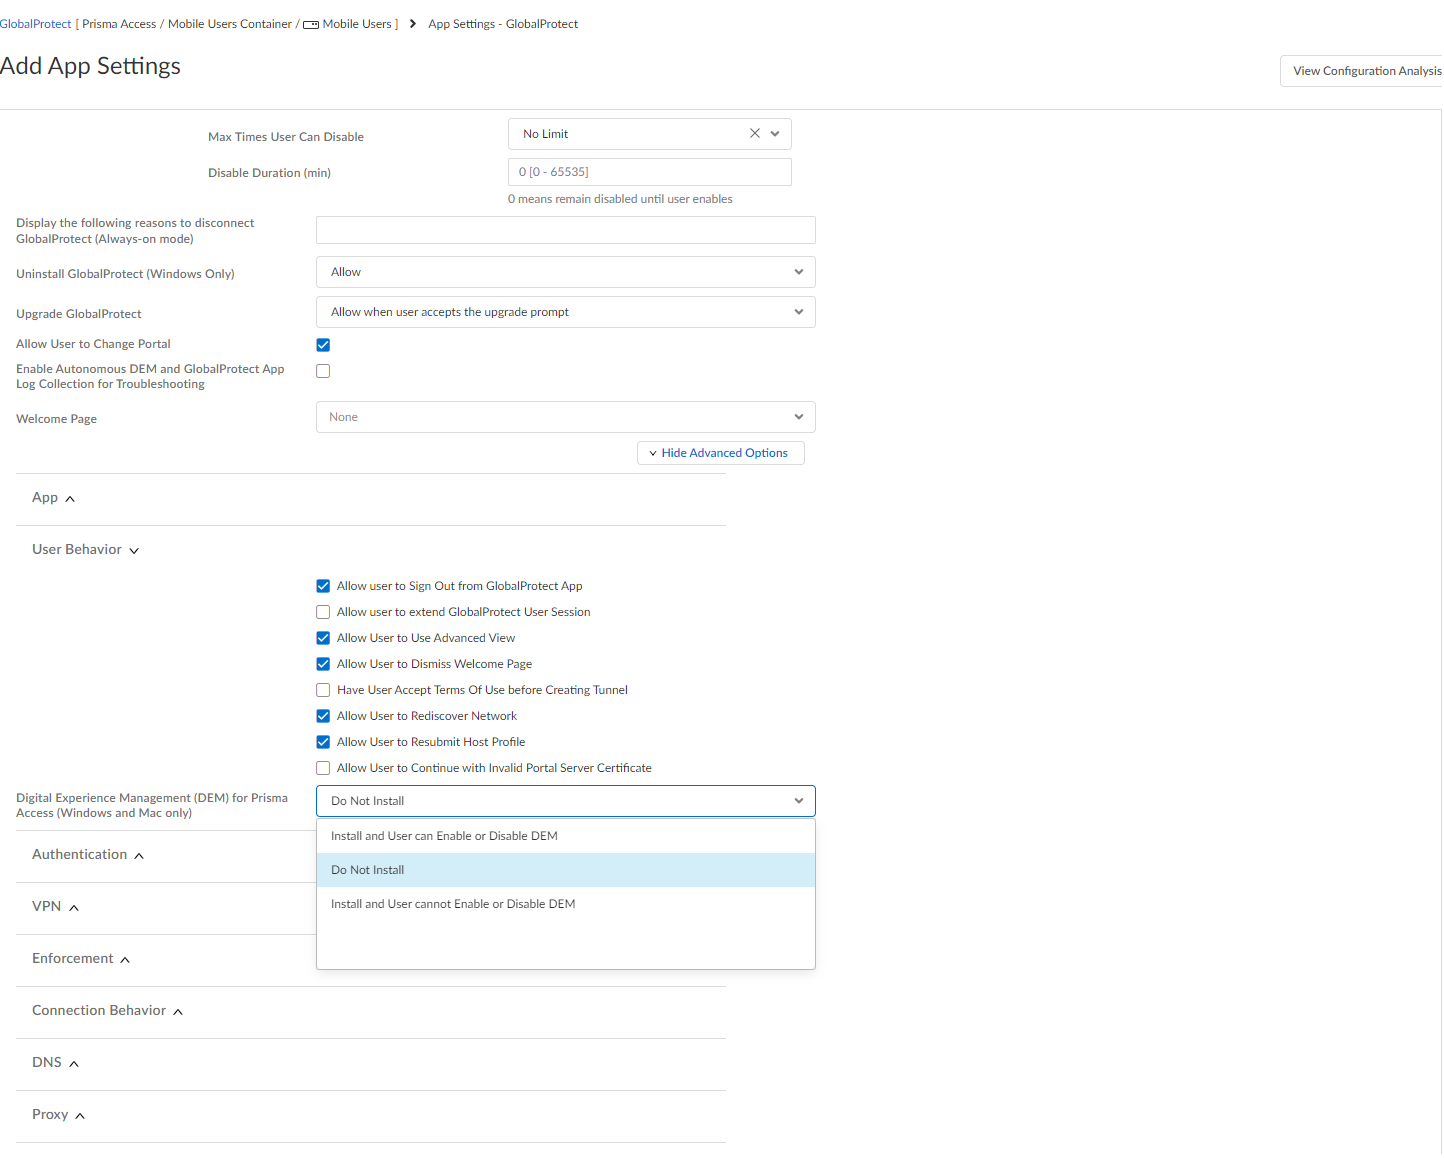Click View Configuration Analysis button
Image resolution: width=1444 pixels, height=1158 pixels.
[1365, 71]
